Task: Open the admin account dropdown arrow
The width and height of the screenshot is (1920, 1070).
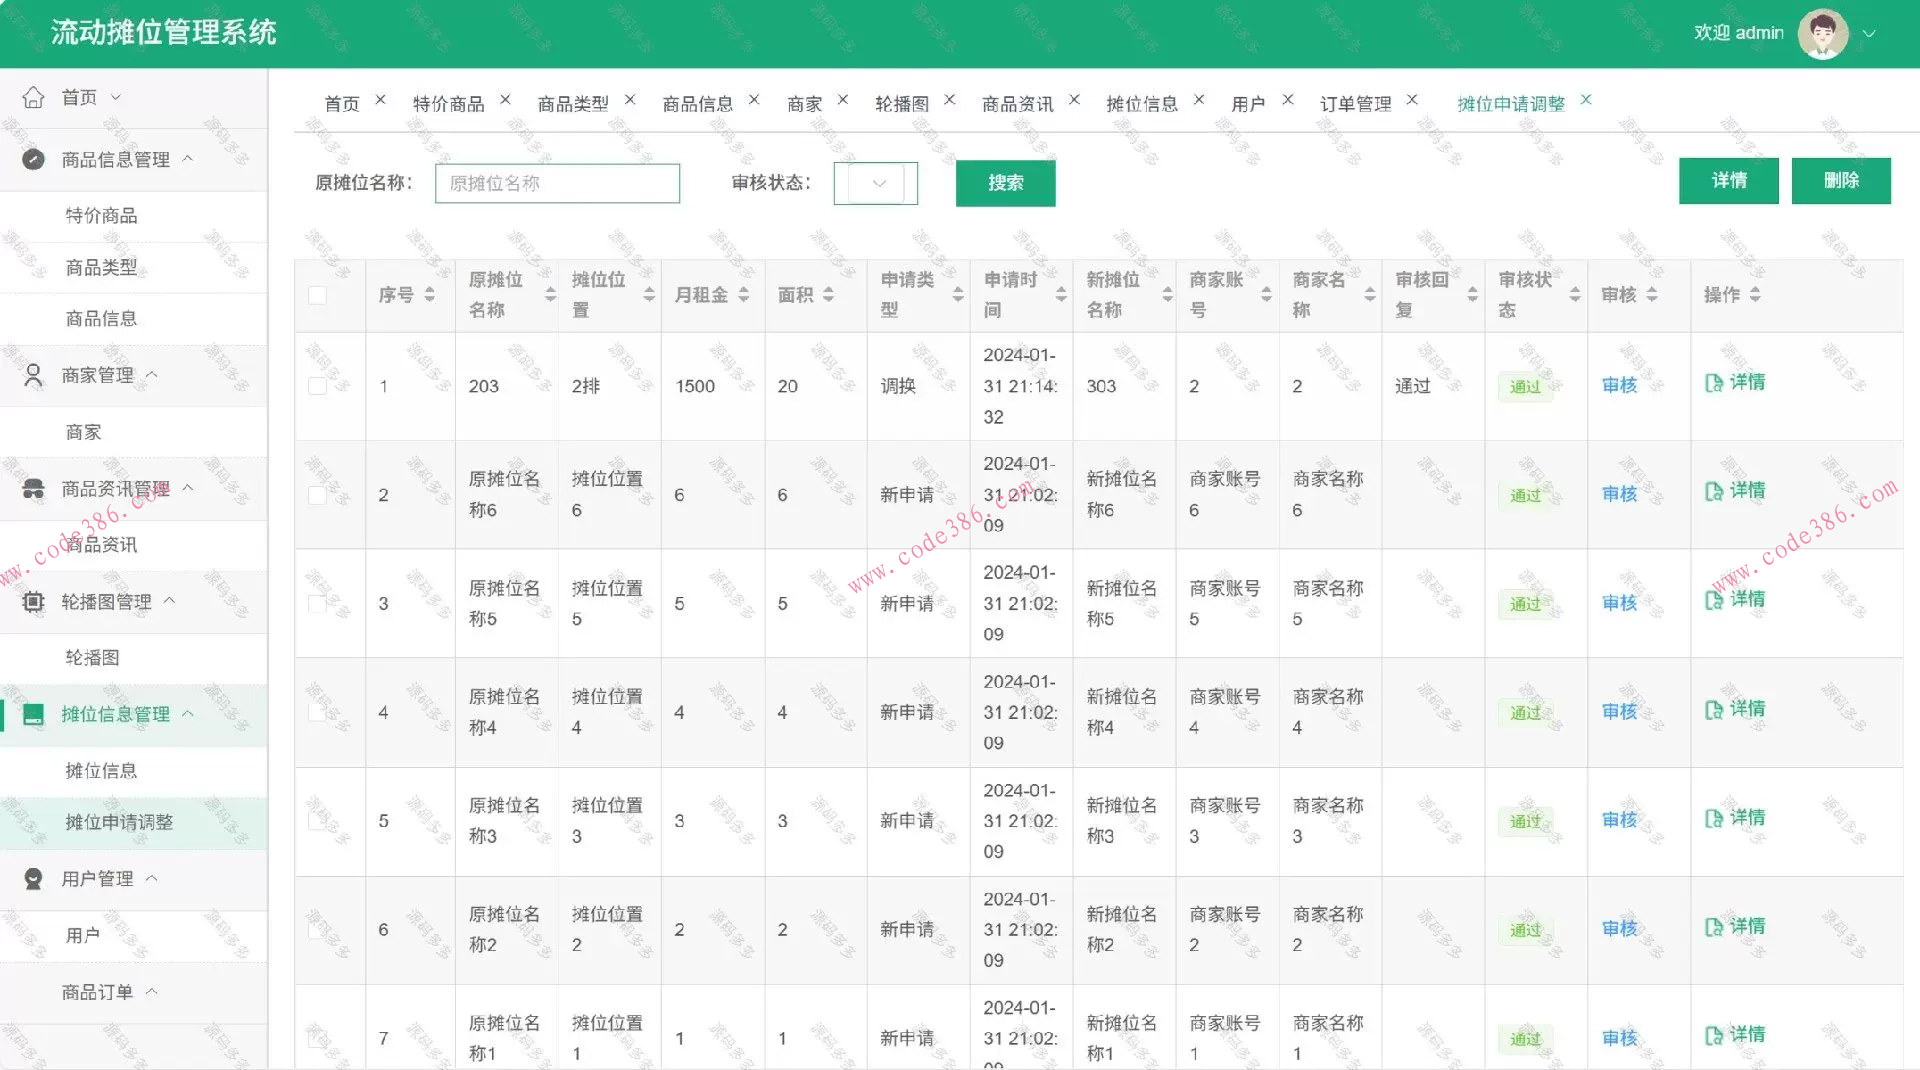Action: [x=1869, y=33]
